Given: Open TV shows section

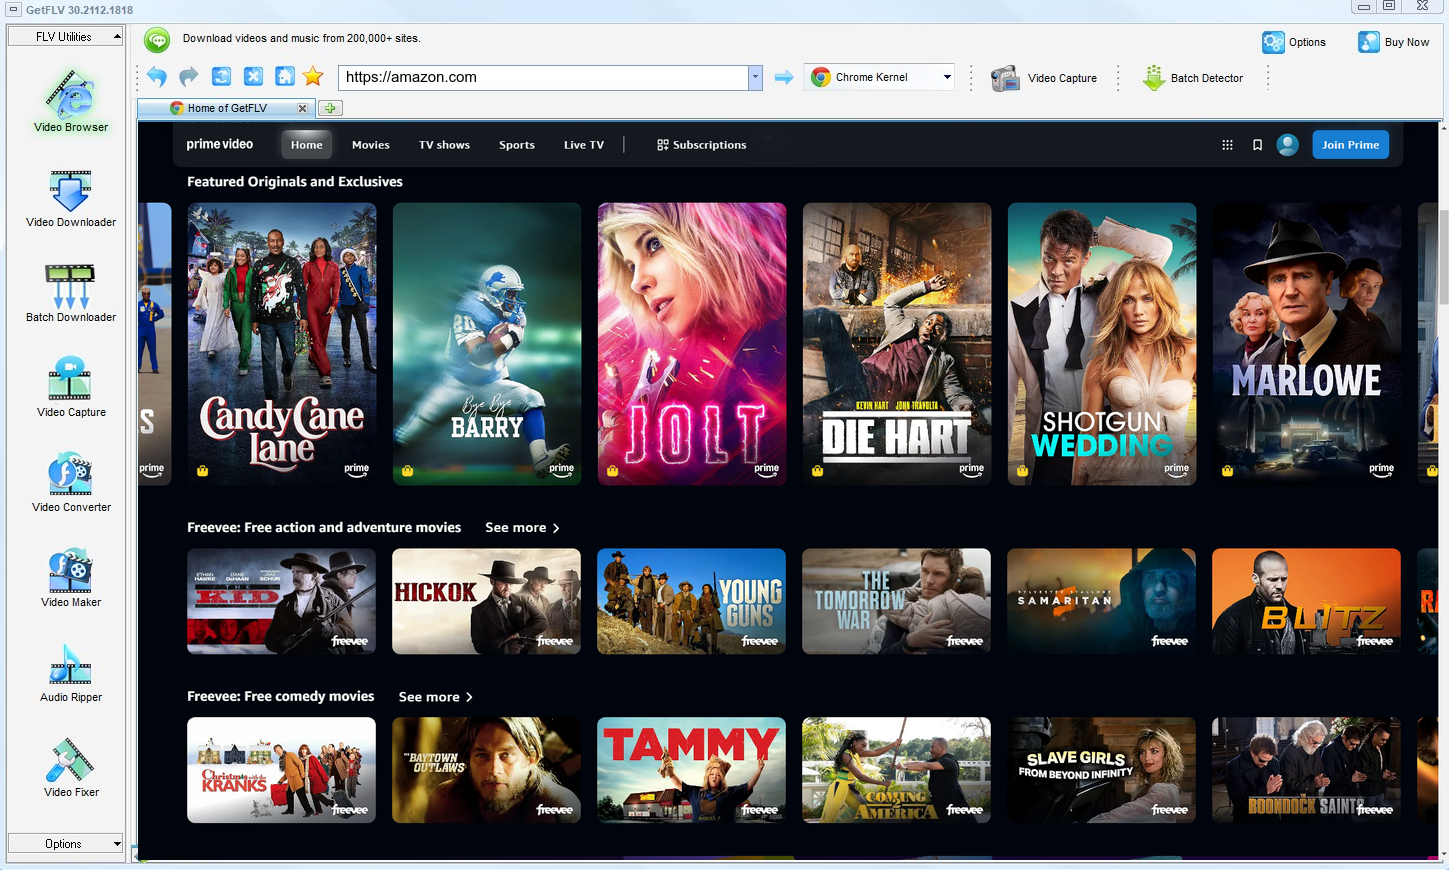Looking at the screenshot, I should (x=444, y=145).
